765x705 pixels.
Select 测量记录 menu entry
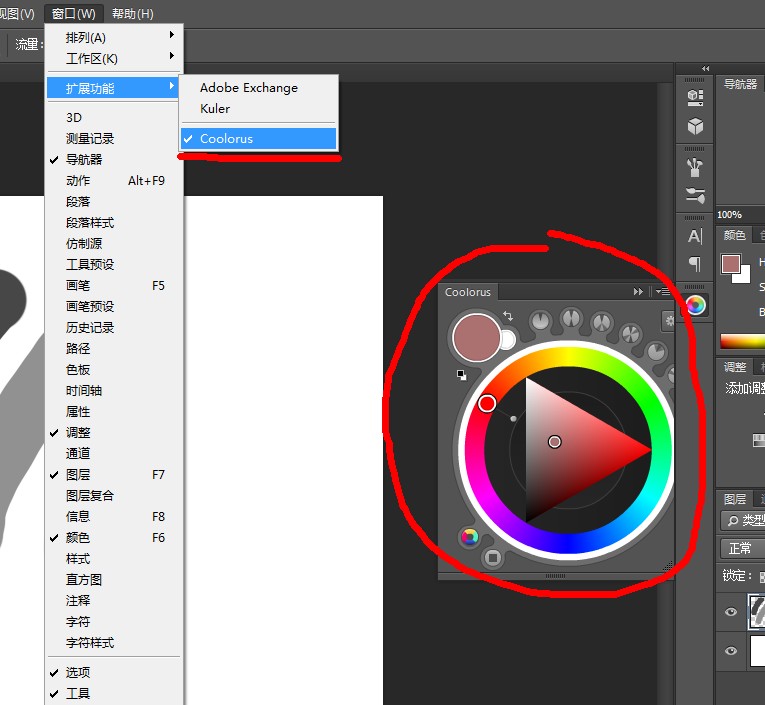click(114, 139)
